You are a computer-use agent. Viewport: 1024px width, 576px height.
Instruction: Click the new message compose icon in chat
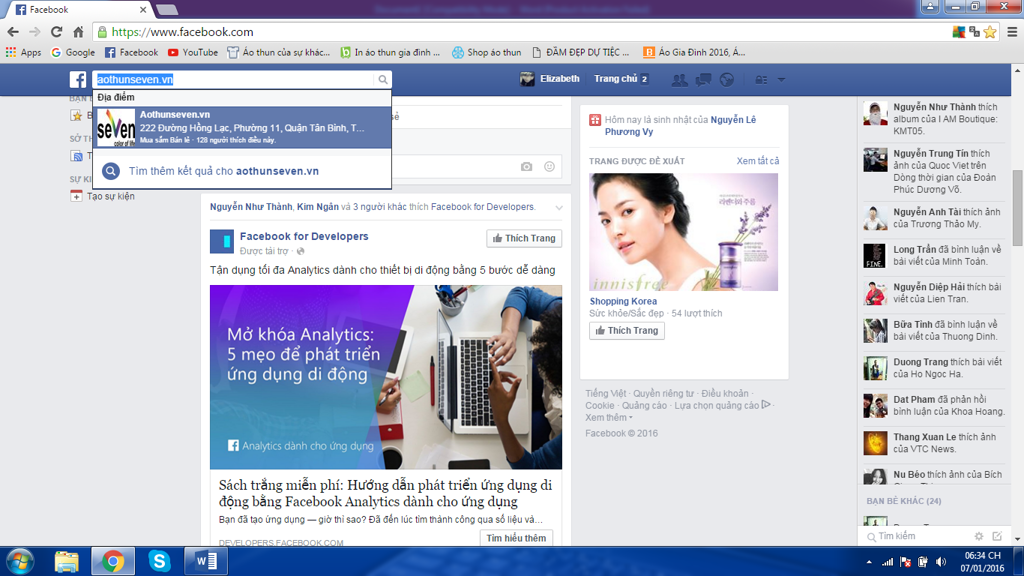[x=997, y=537]
